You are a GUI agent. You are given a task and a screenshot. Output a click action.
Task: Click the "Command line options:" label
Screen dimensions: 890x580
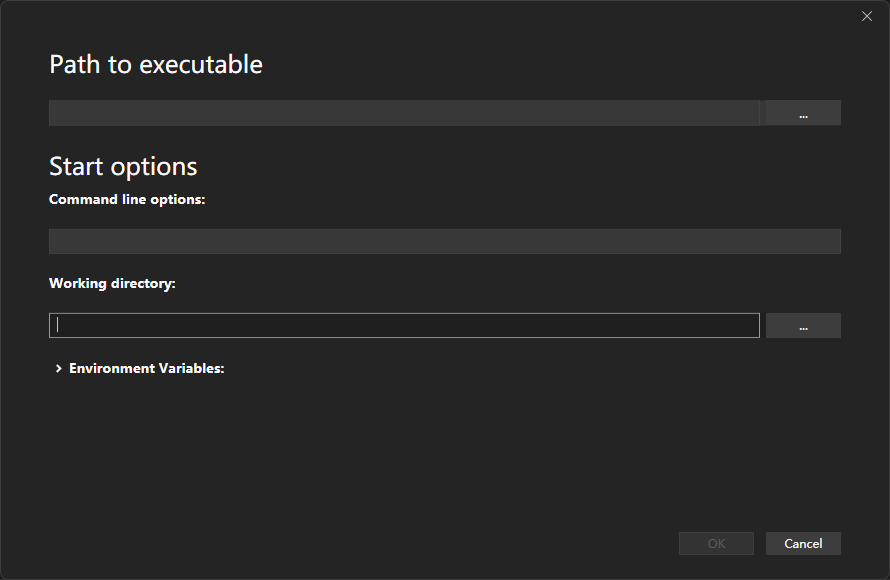127,199
